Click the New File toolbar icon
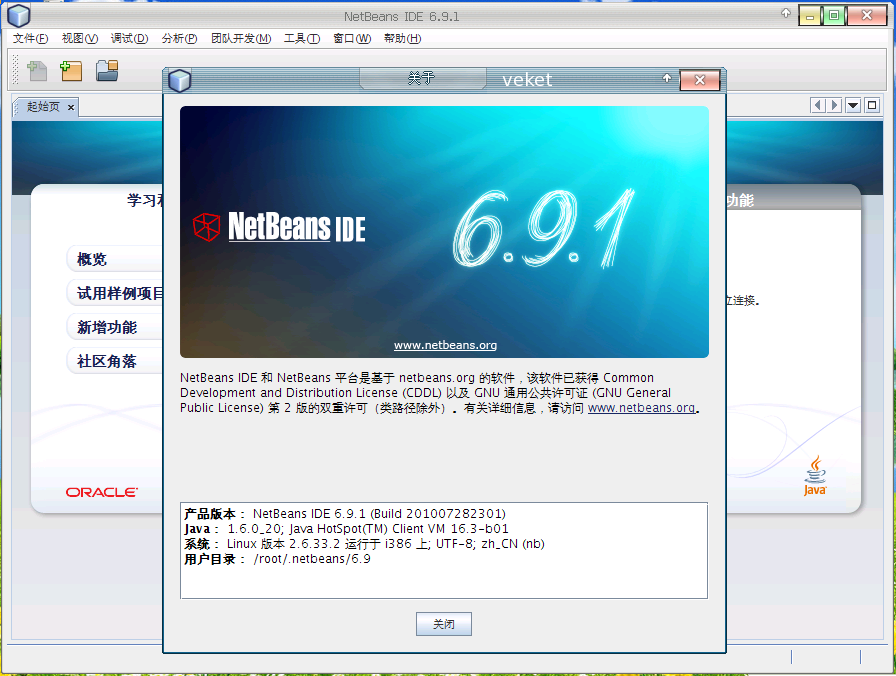The height and width of the screenshot is (676, 896). point(37,71)
